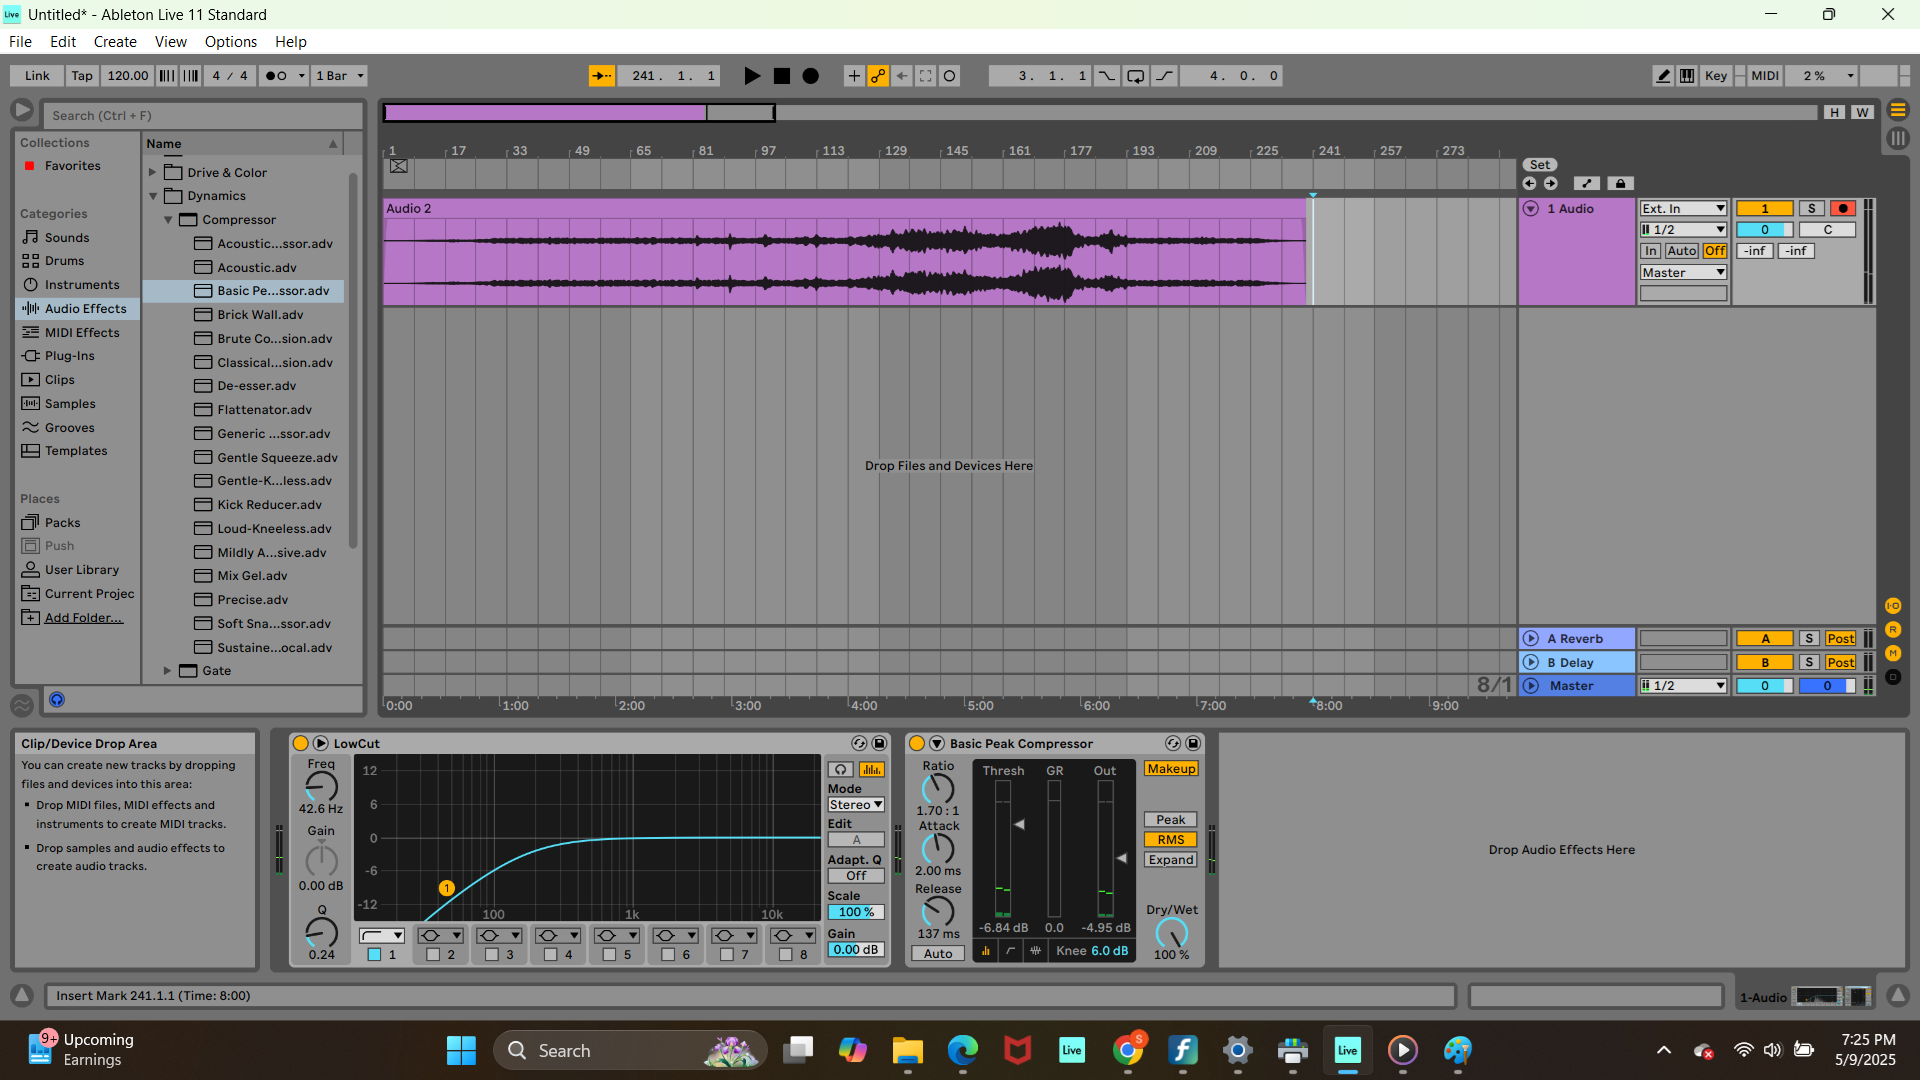Click the preview headphone icon in the browser
Image resolution: width=1920 pixels, height=1080 pixels.
[57, 700]
